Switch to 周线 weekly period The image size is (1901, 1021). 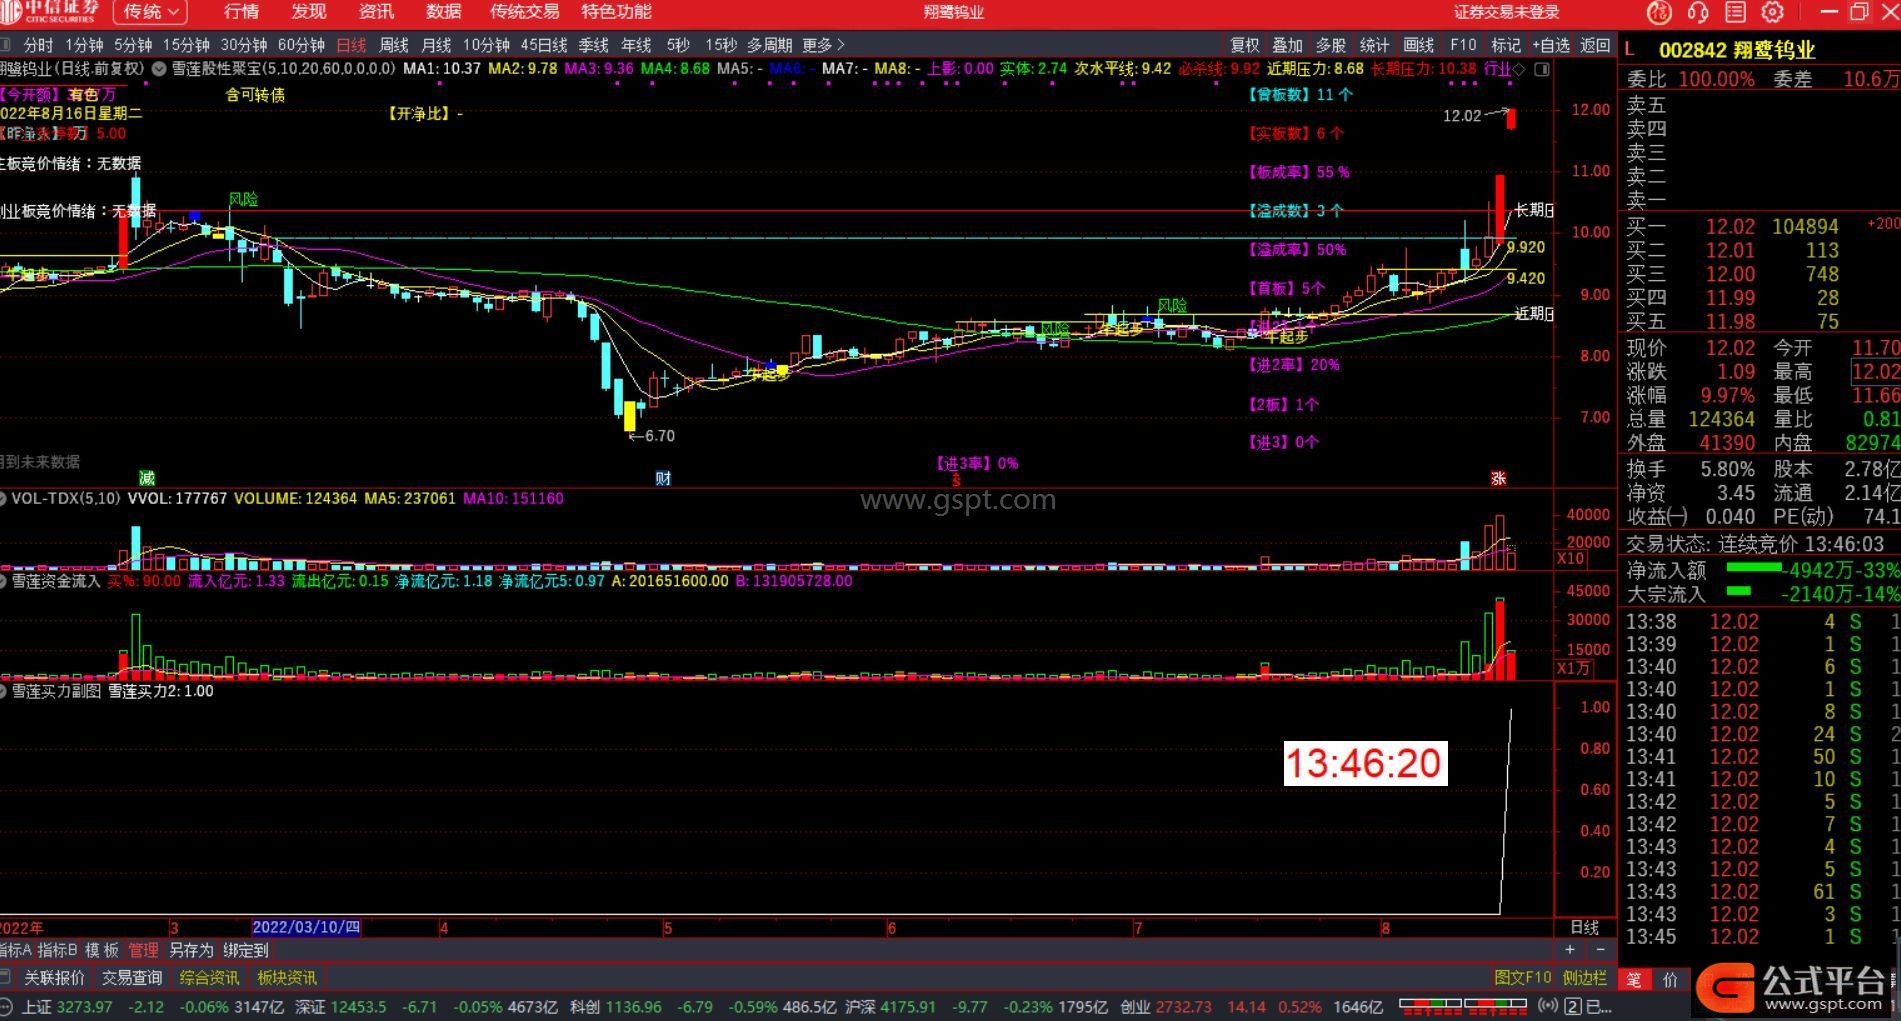(394, 45)
